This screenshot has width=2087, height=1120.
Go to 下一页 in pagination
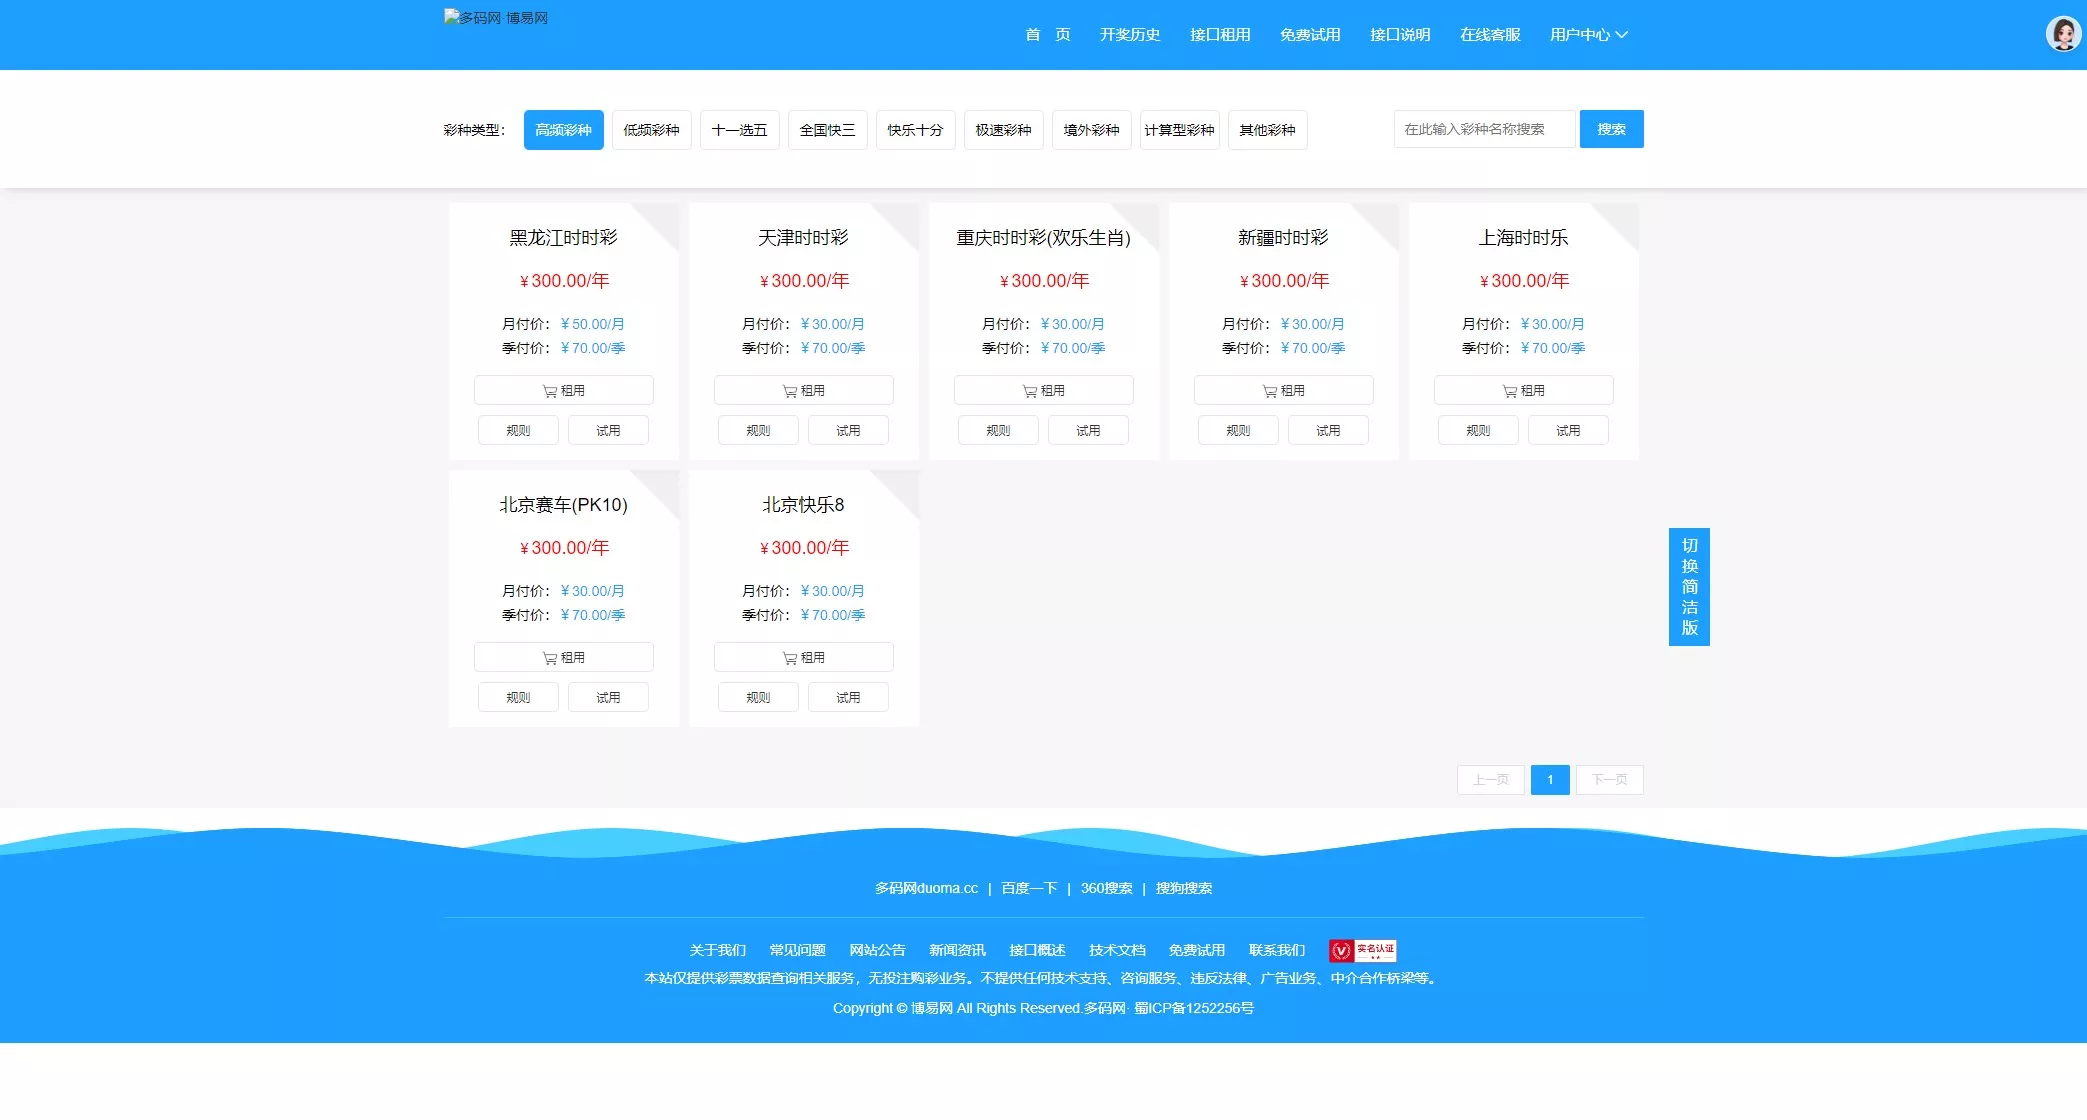[x=1609, y=780]
